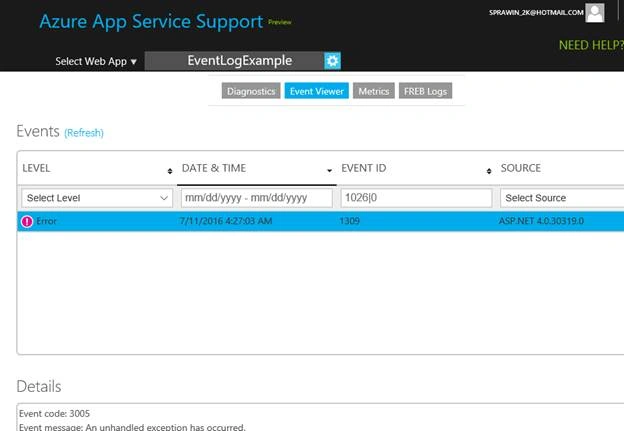Open the web app settings gear icon
Screen dimensions: 624x431
coord(332,61)
